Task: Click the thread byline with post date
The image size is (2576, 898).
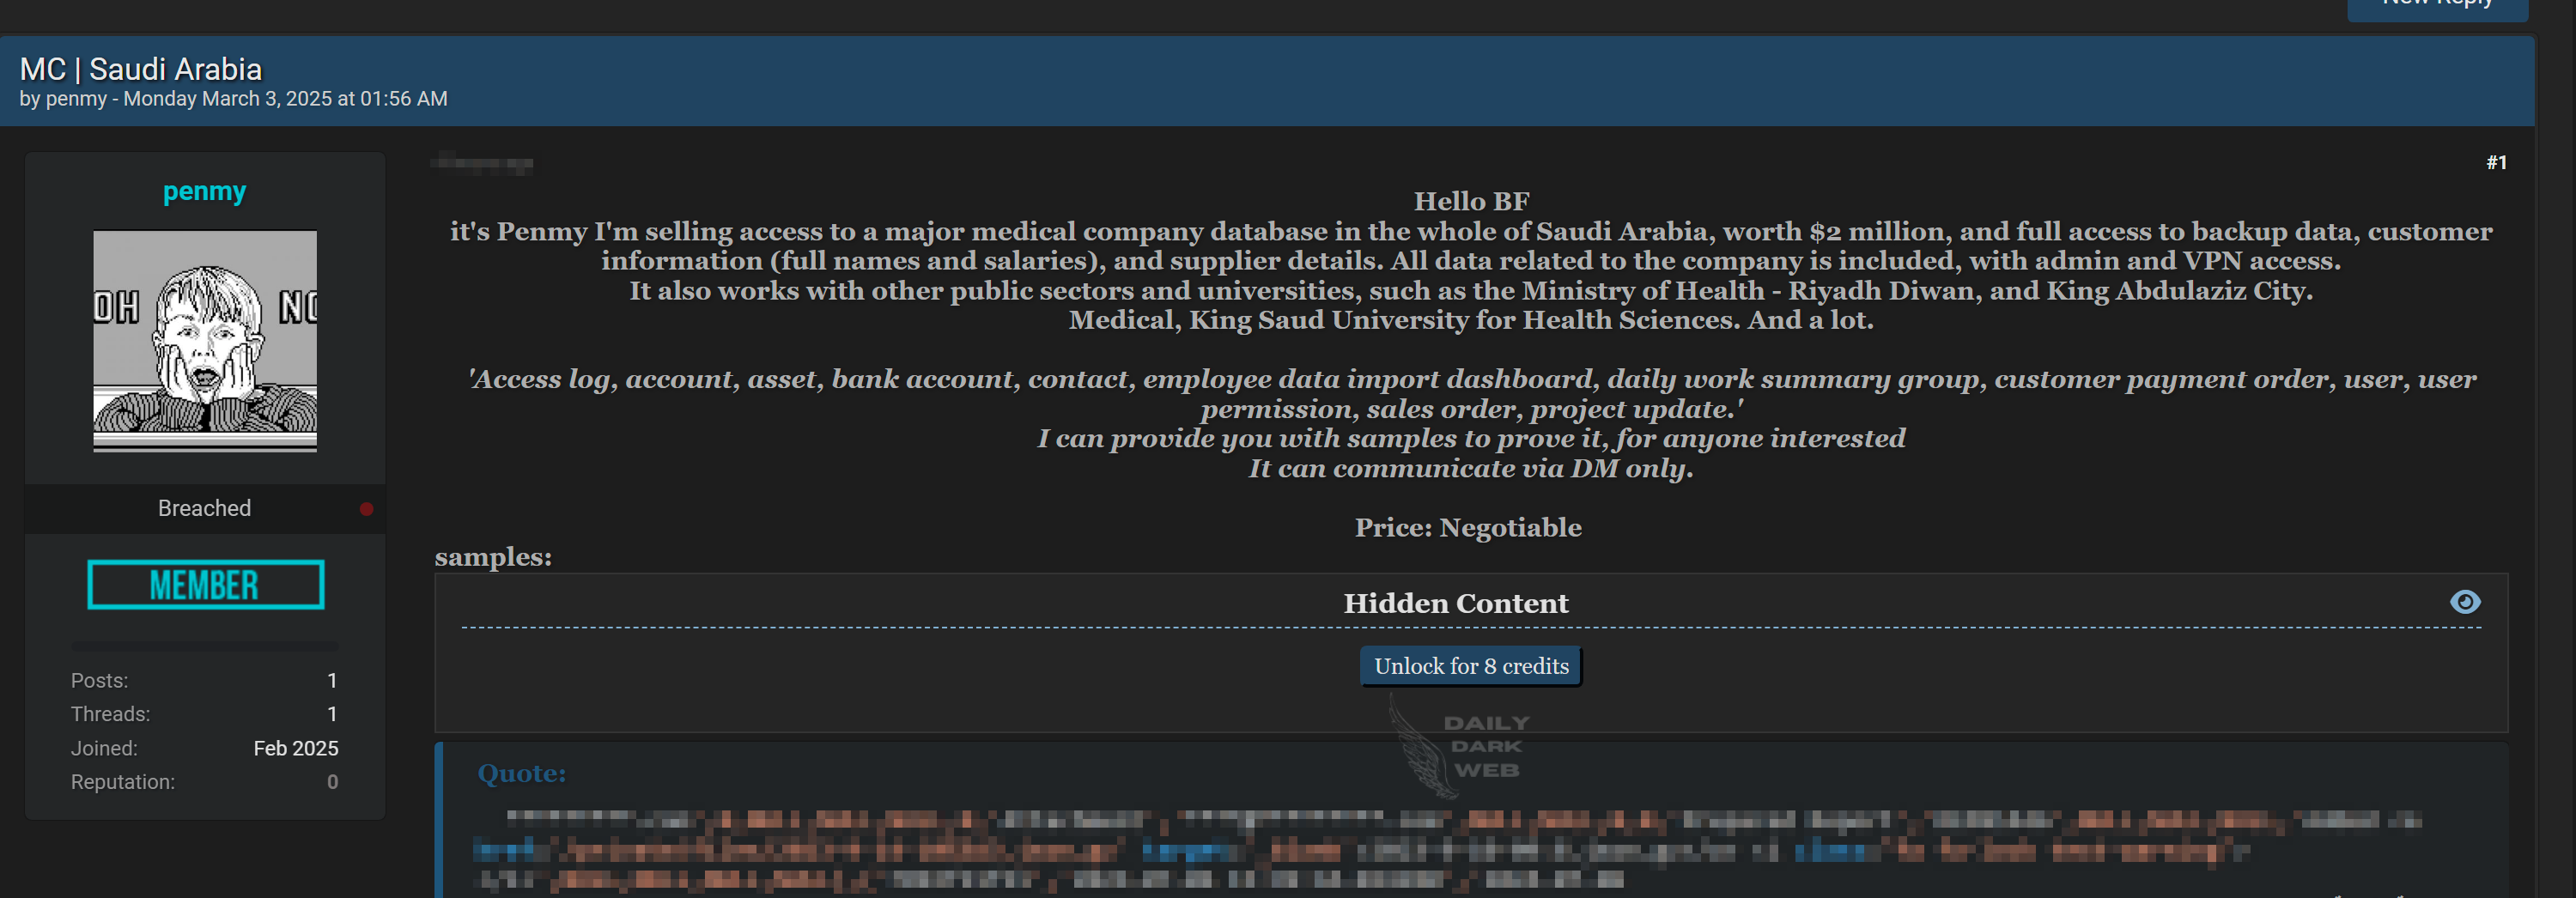Action: click(x=233, y=99)
